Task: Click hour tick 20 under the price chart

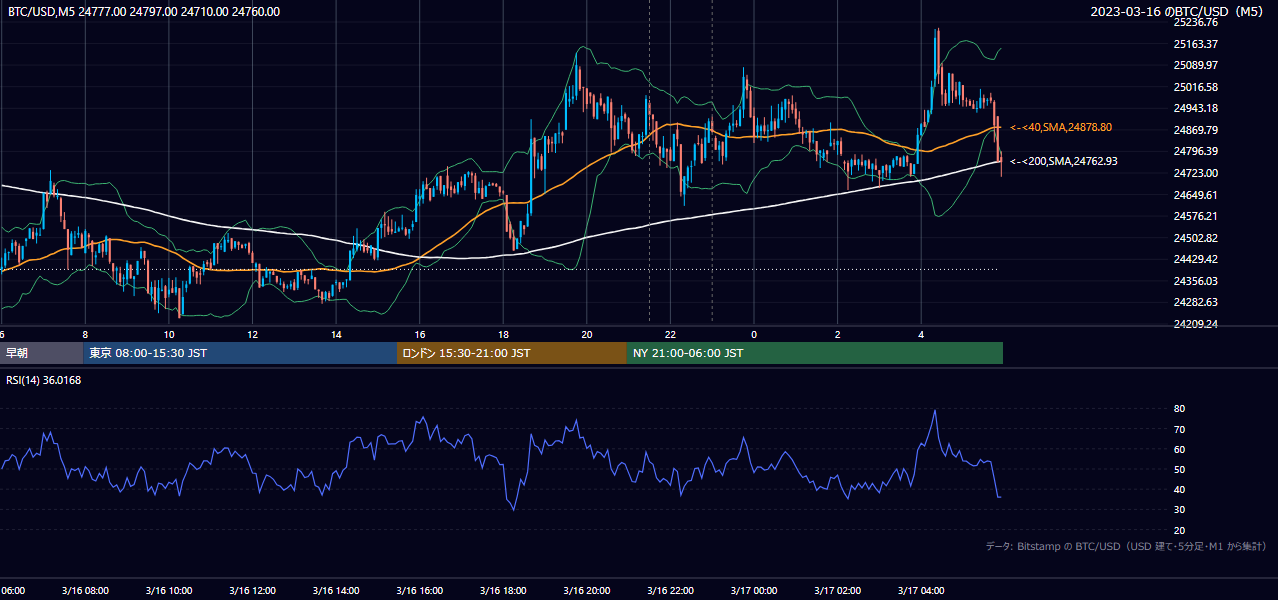Action: click(x=587, y=335)
